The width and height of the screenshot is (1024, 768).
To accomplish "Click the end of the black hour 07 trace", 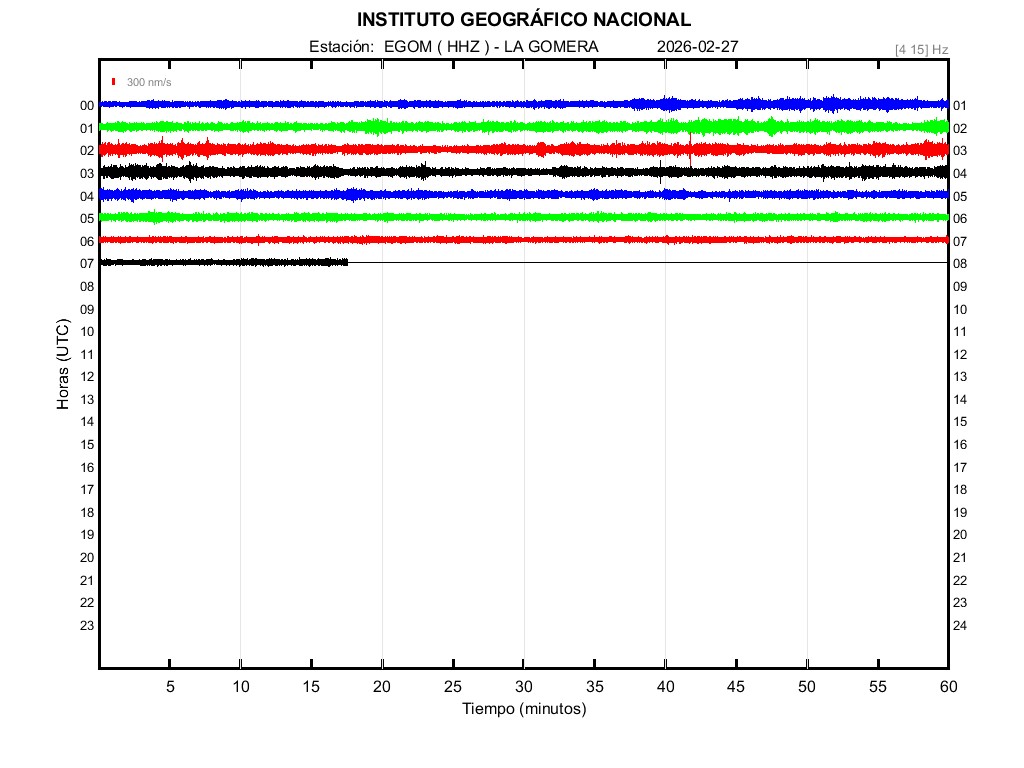I will (x=346, y=262).
